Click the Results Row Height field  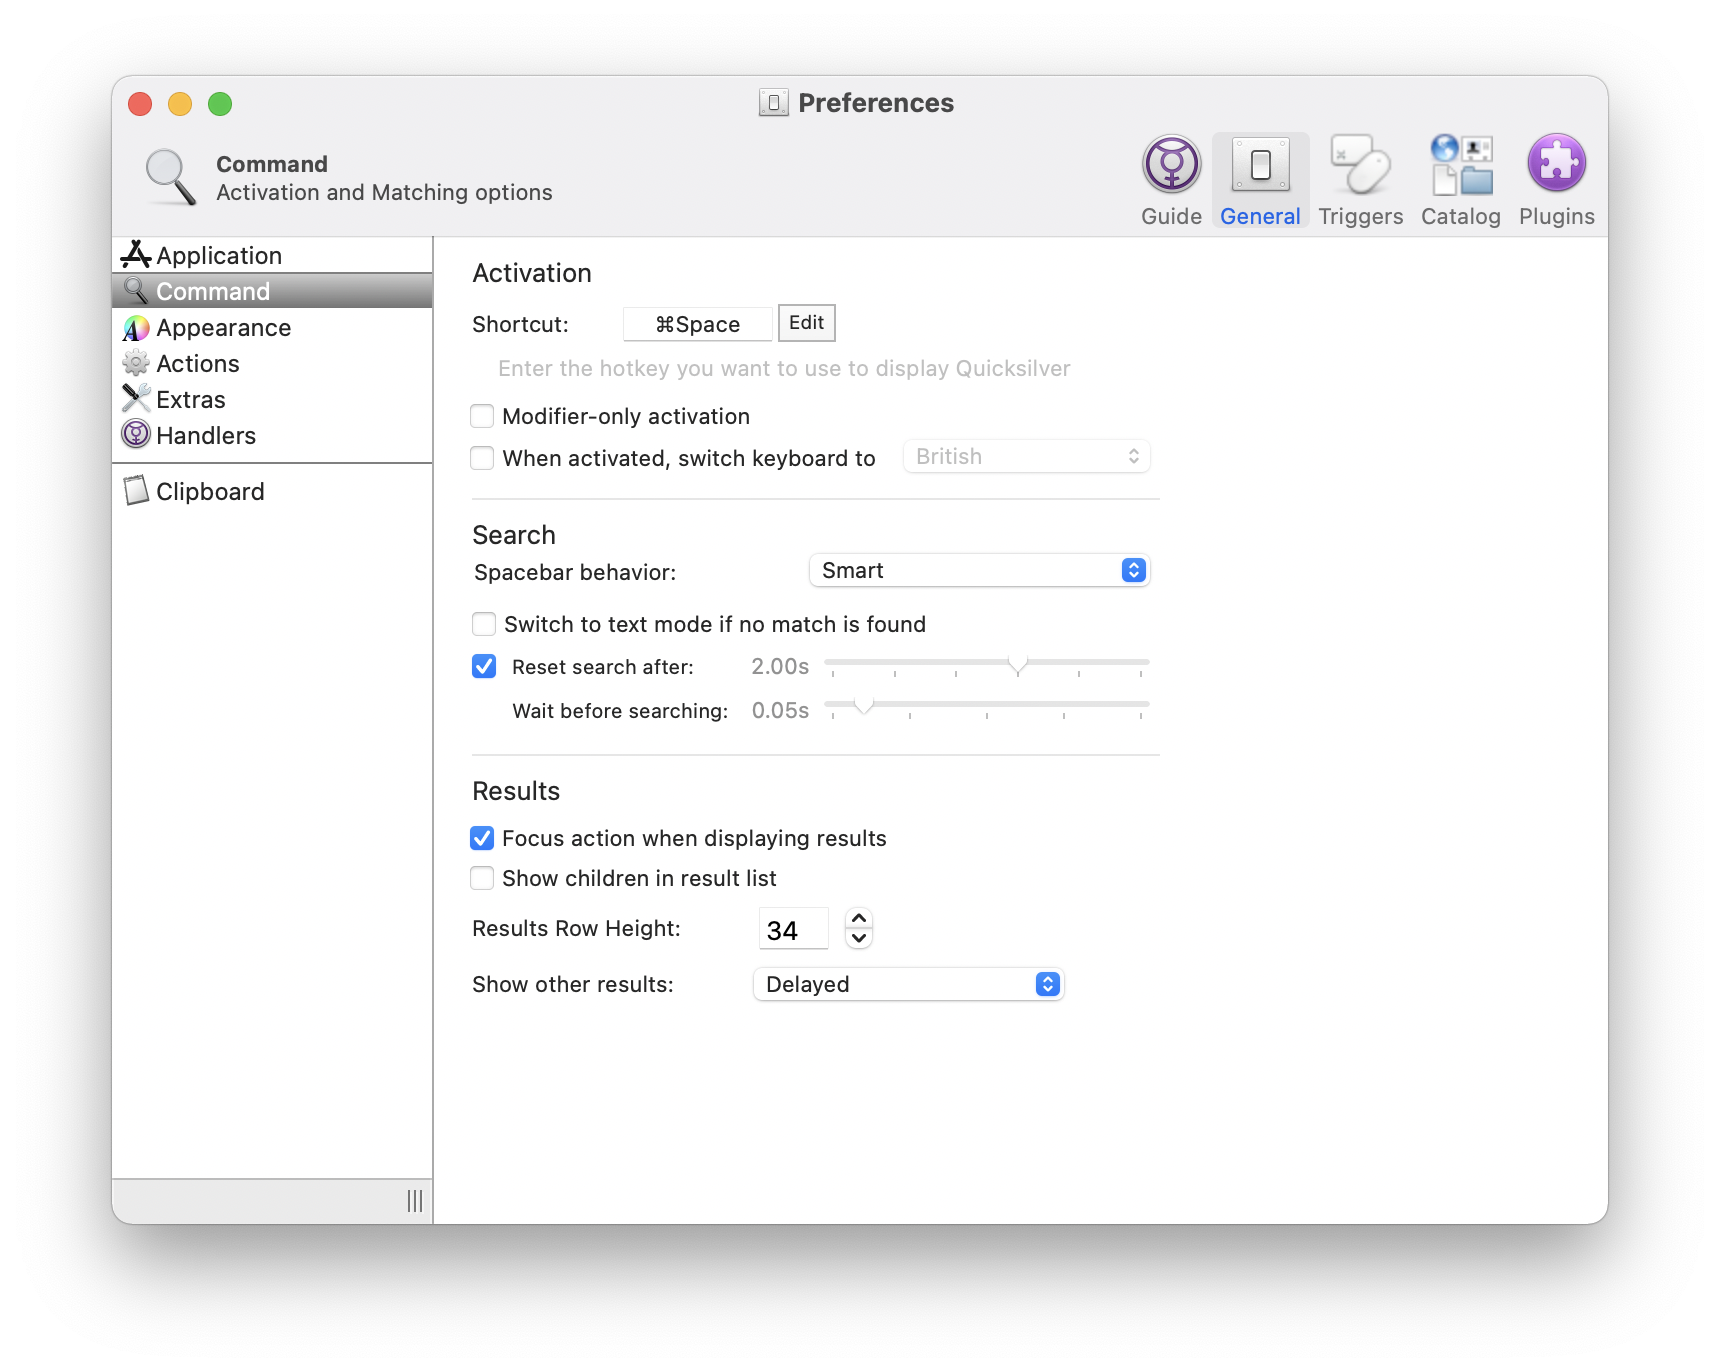pos(794,929)
